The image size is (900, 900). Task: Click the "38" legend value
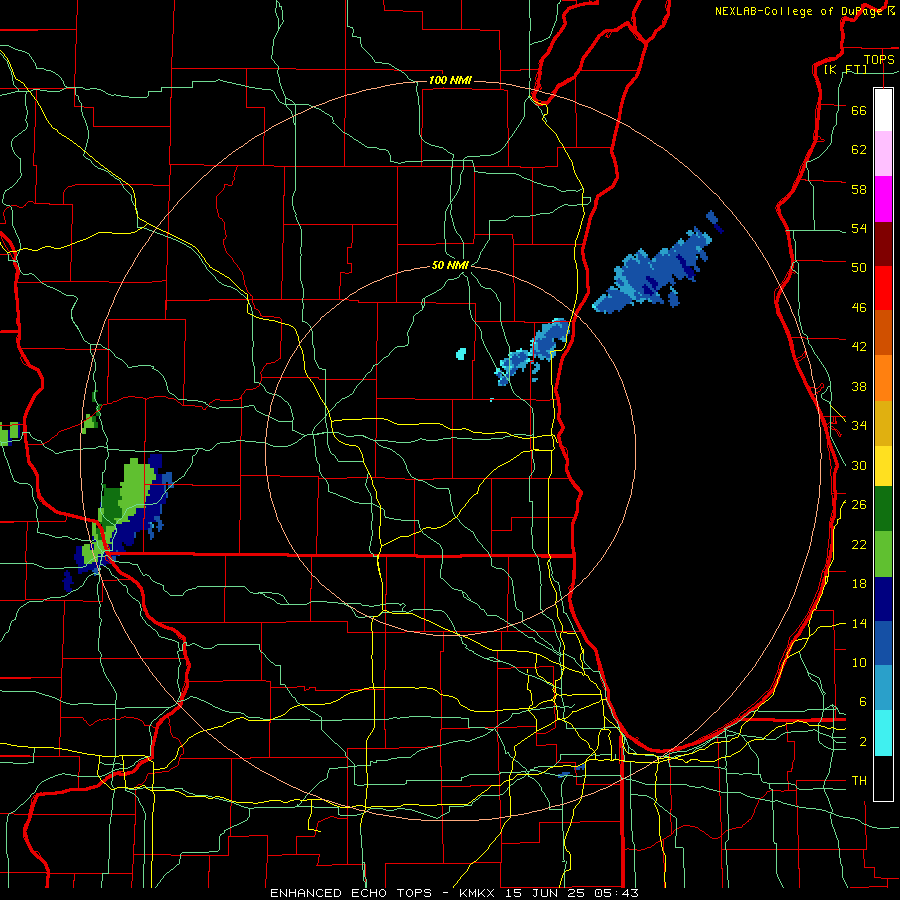coord(859,386)
